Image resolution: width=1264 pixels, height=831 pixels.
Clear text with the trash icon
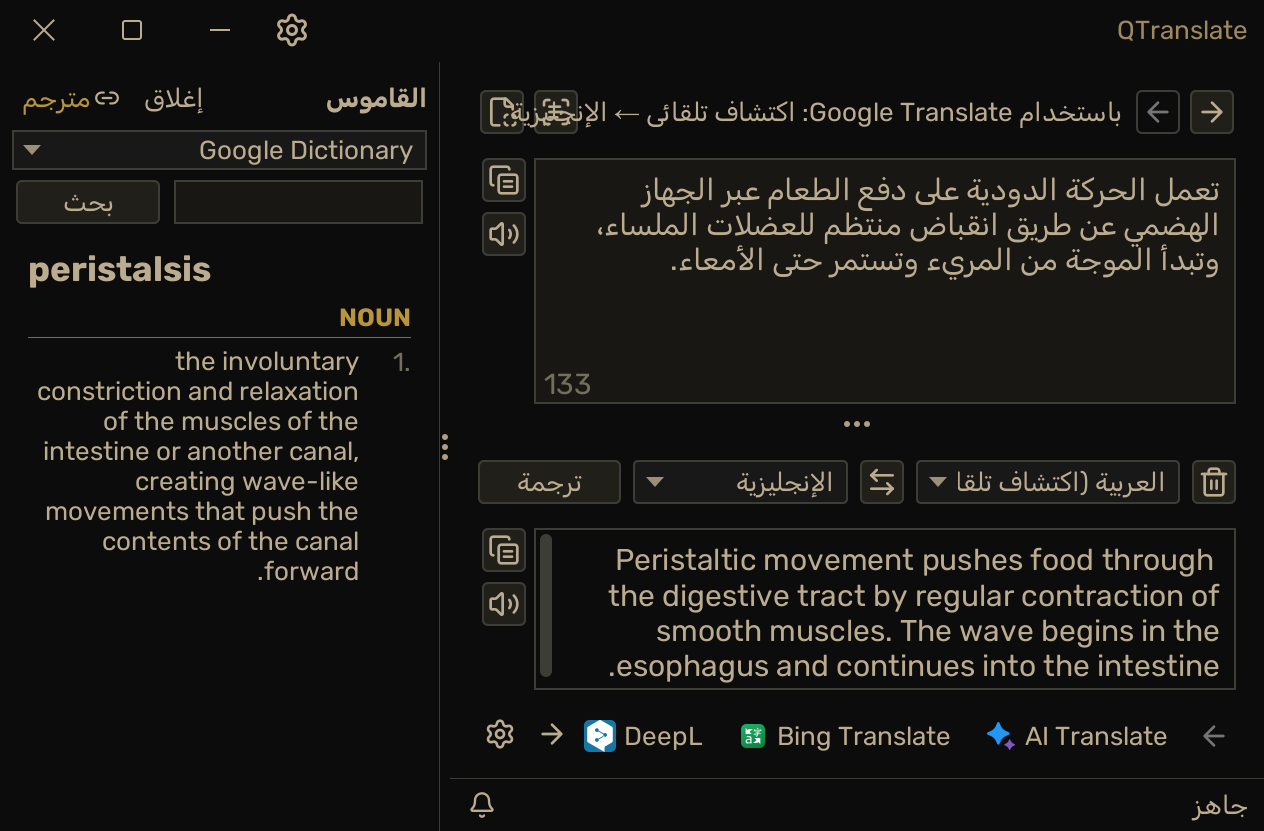coord(1214,482)
